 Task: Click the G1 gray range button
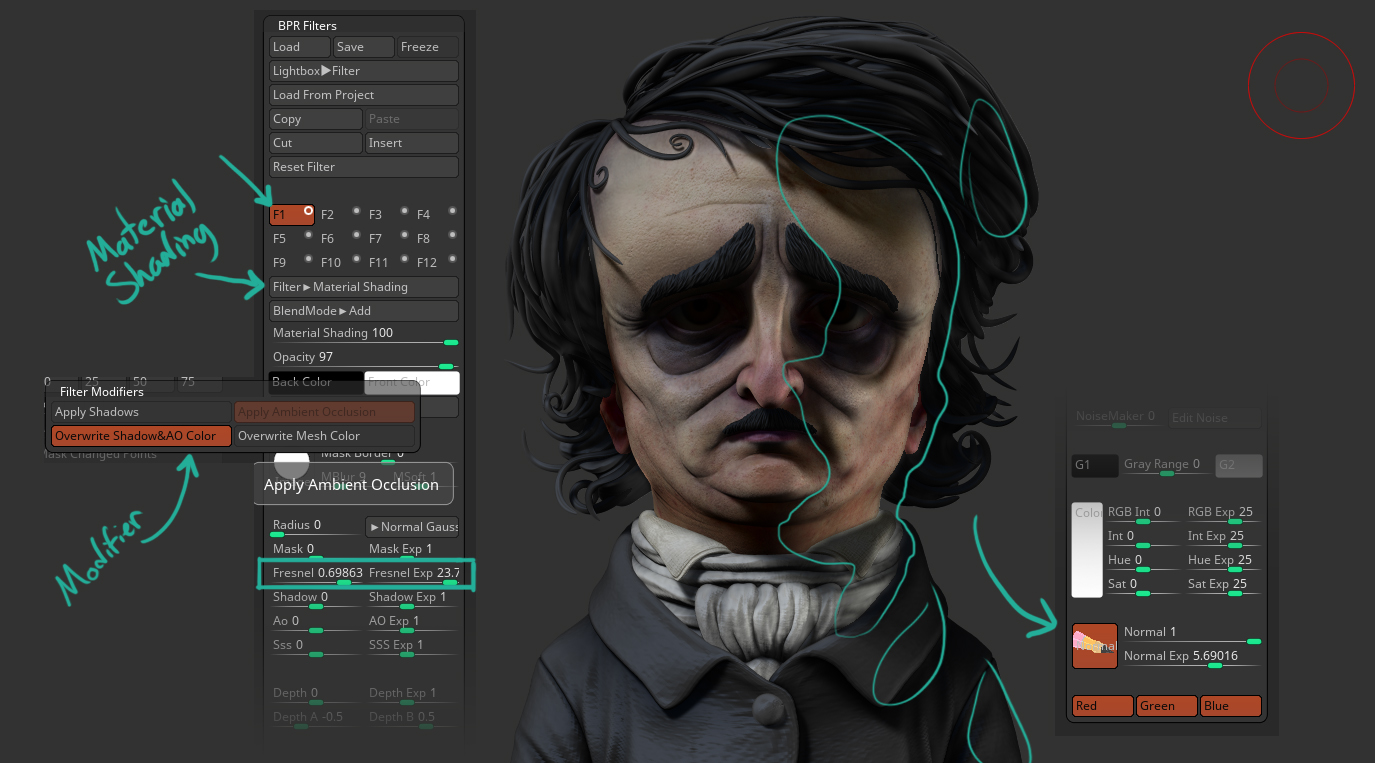1095,466
